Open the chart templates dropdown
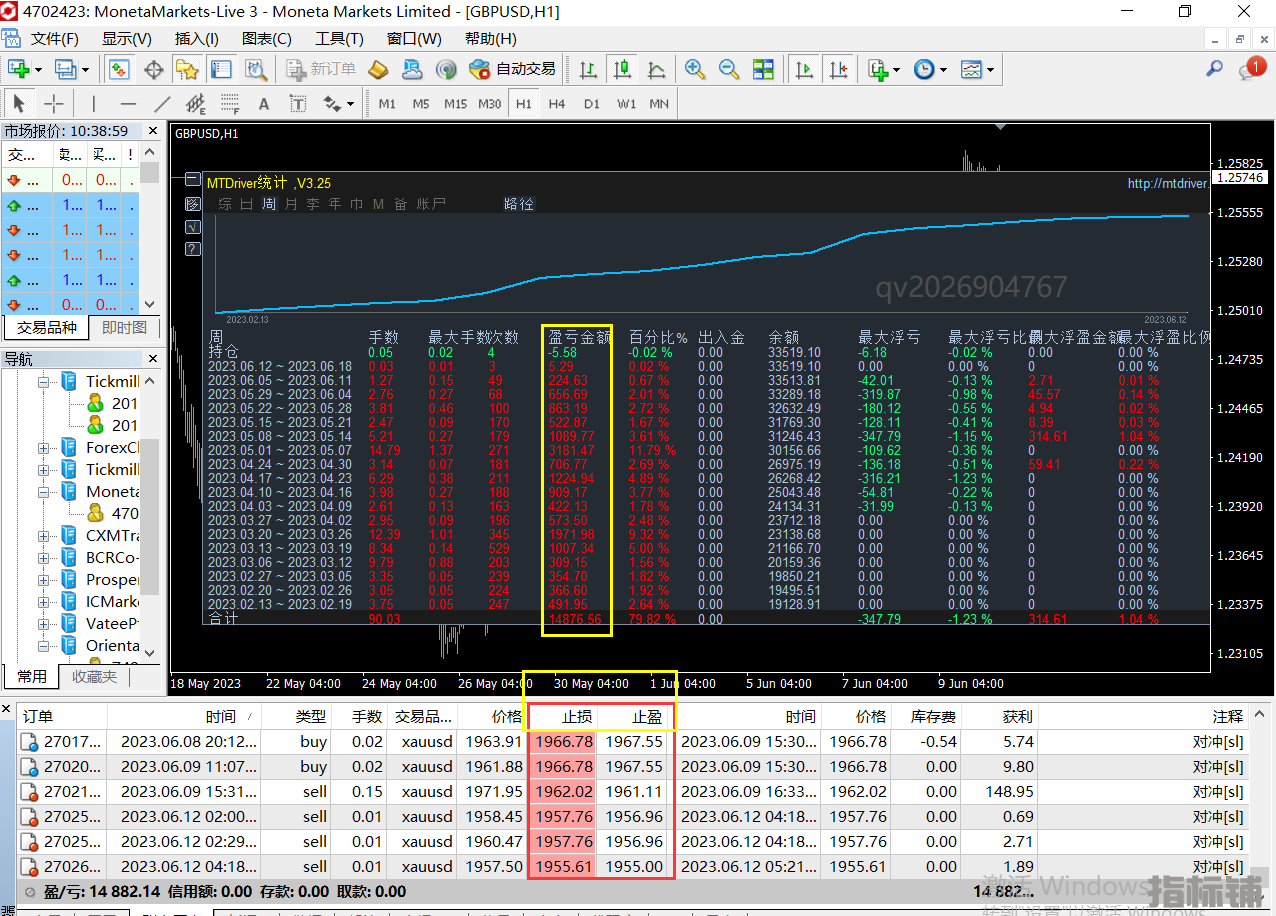1276x916 pixels. [x=977, y=69]
